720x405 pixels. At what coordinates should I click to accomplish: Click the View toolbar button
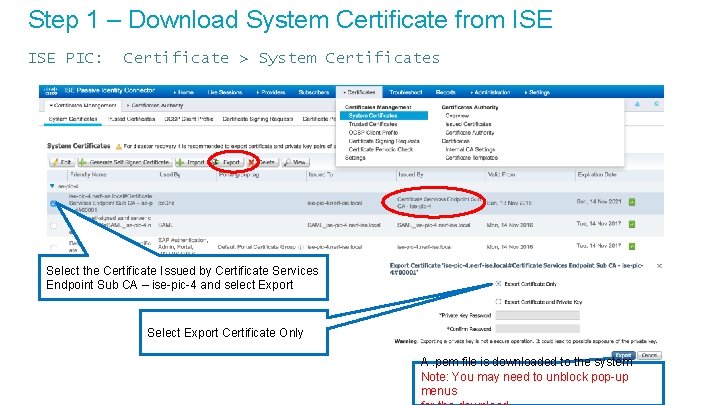pyautogui.click(x=295, y=162)
